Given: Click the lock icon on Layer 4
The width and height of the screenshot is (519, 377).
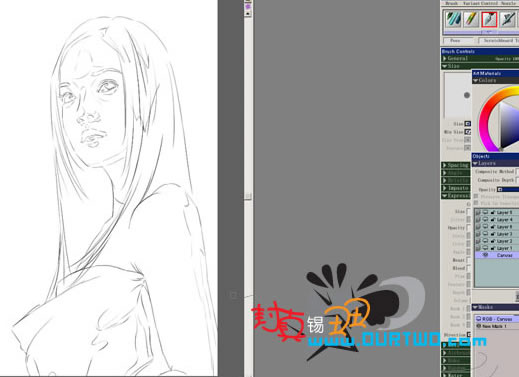Looking at the screenshot, I should point(493,220).
